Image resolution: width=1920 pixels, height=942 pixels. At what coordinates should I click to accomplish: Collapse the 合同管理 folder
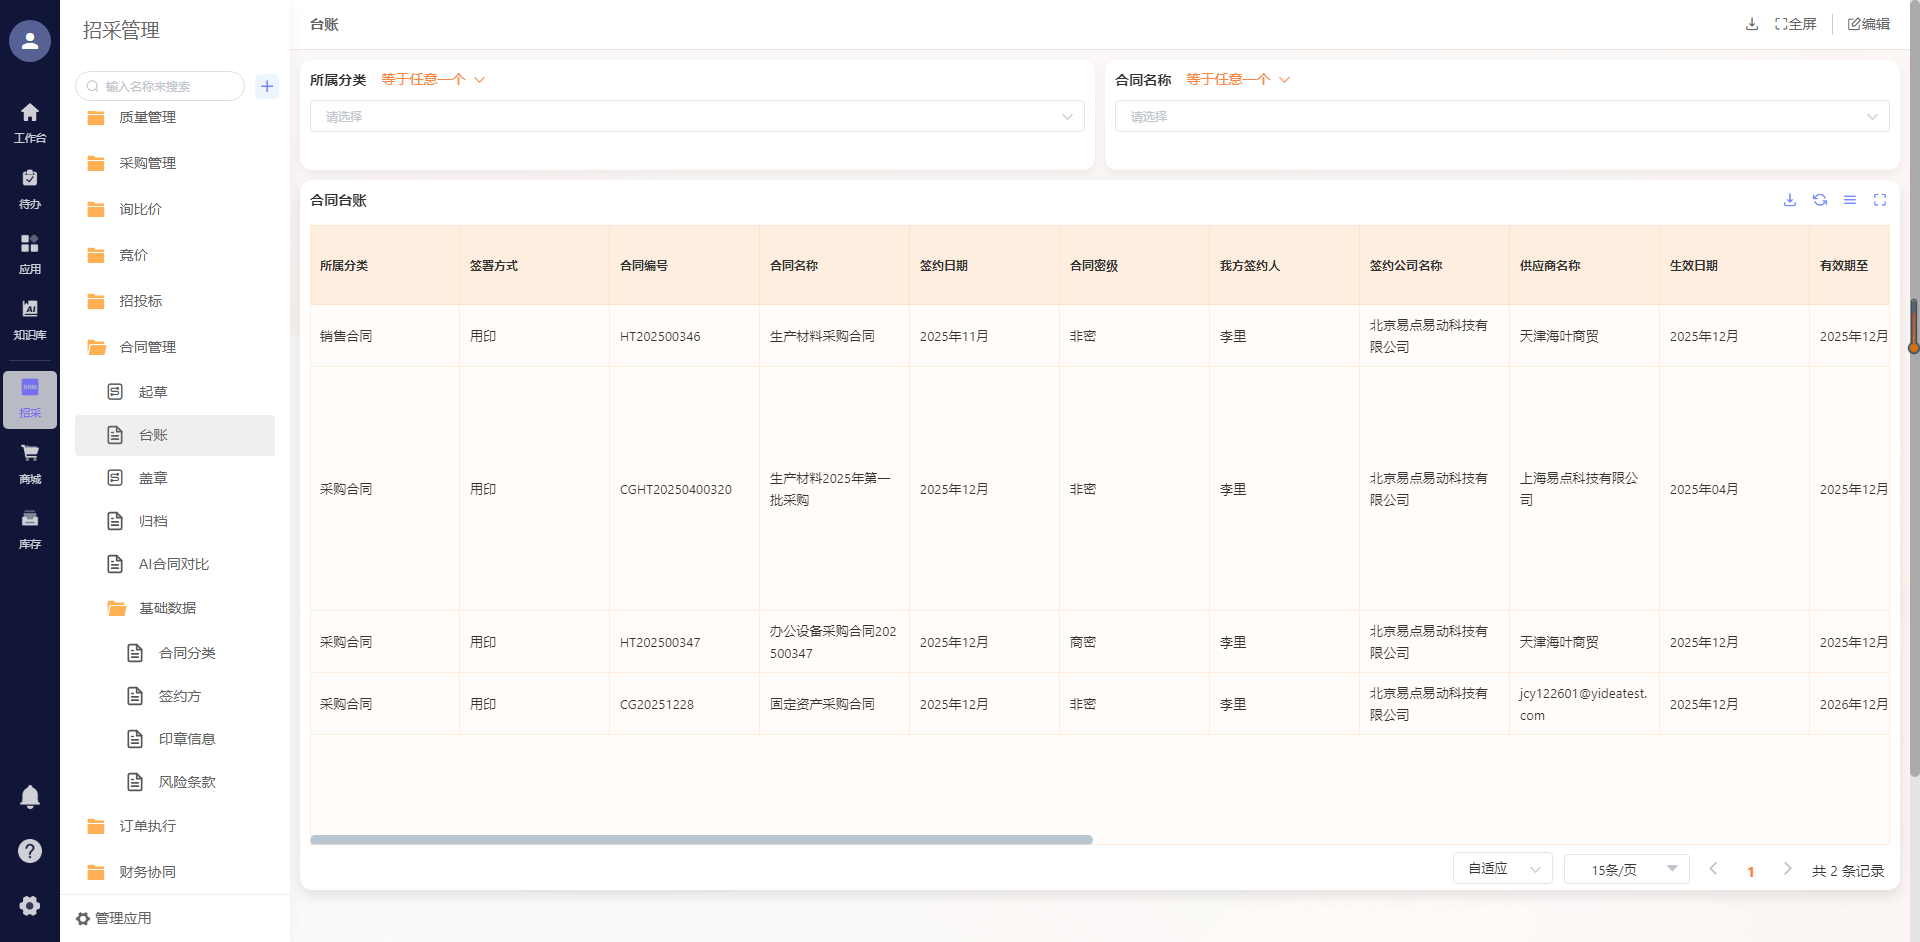point(147,347)
